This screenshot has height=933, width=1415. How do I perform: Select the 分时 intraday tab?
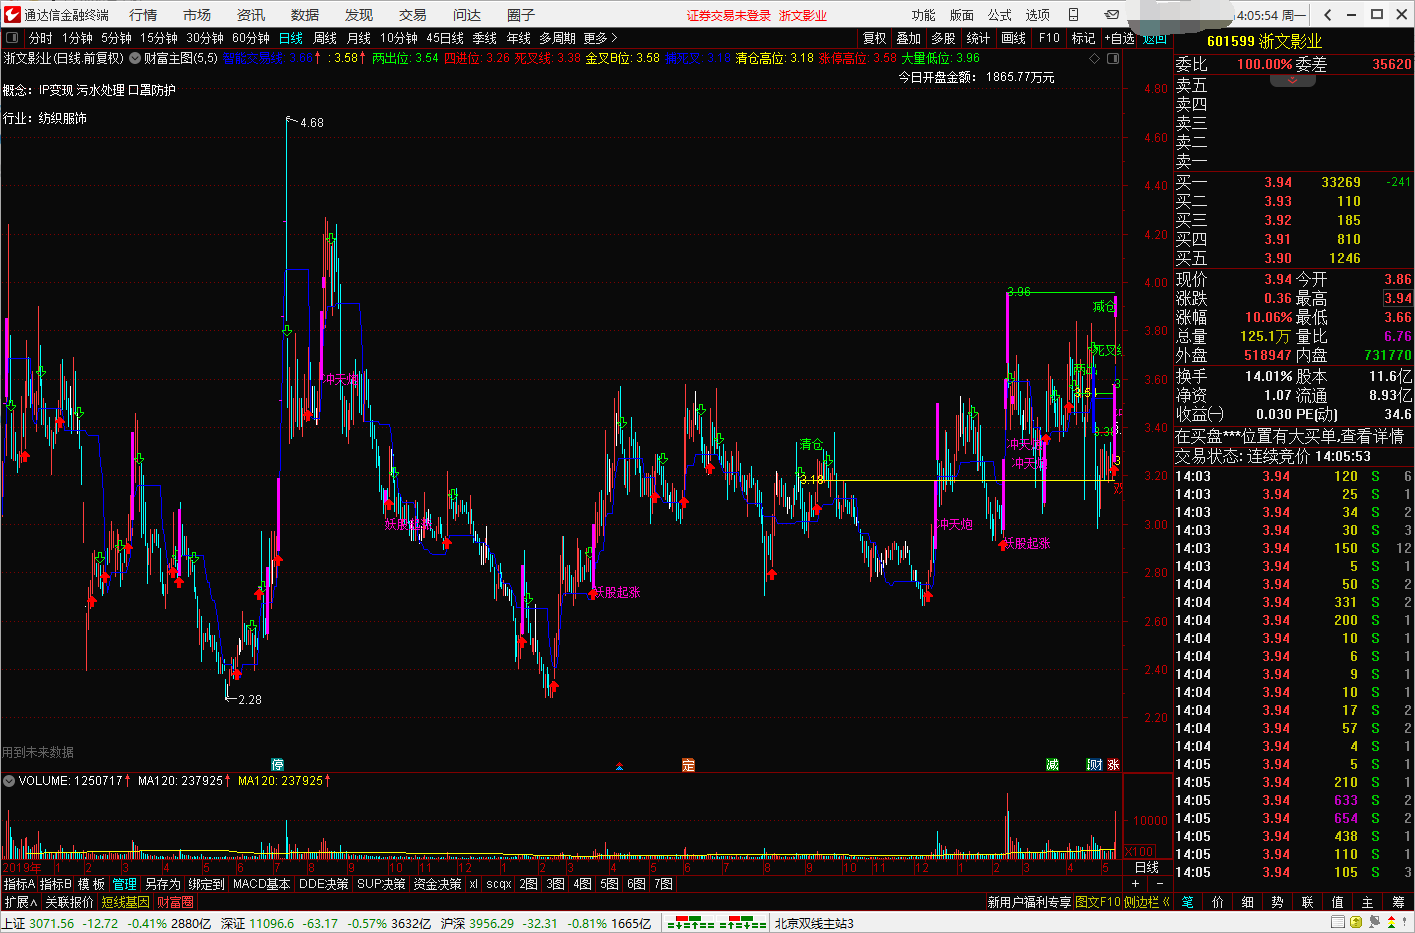[40, 38]
